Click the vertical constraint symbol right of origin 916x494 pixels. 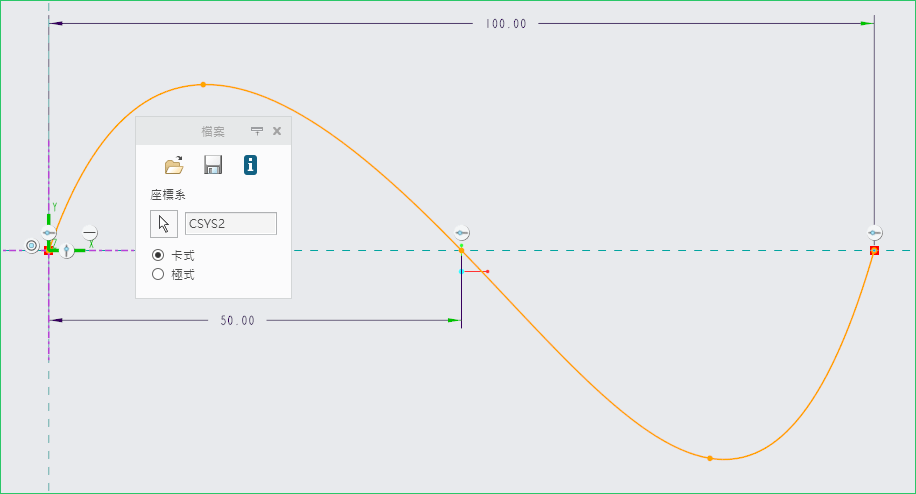[67, 251]
